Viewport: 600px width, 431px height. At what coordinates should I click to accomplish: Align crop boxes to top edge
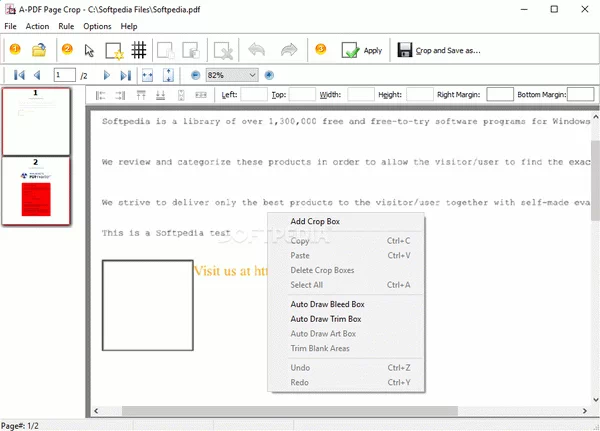point(141,95)
